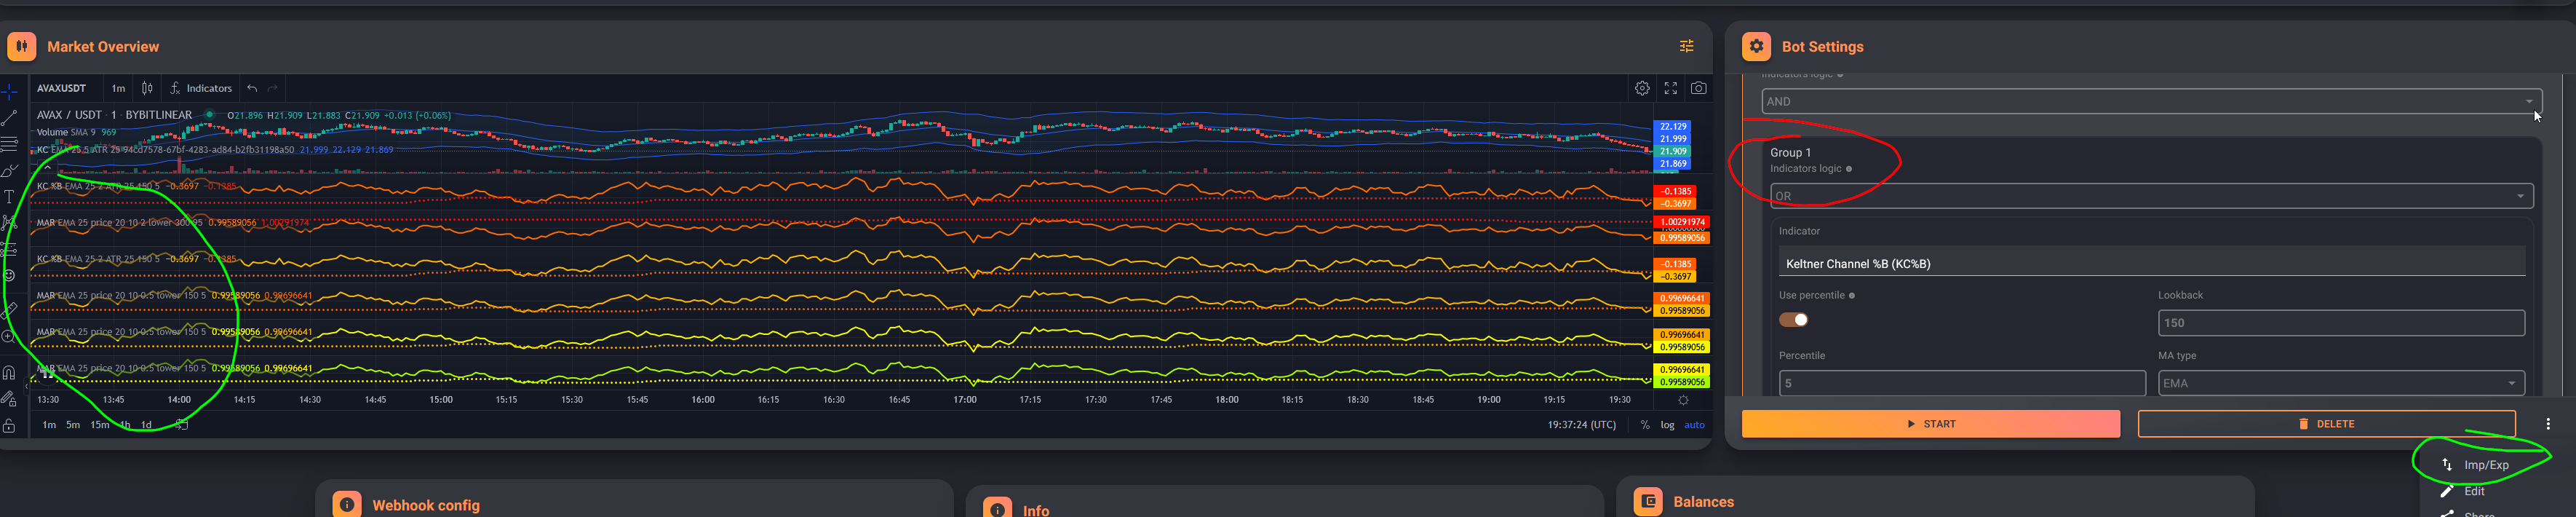
Task: Toggle the Use percentile switch
Action: click(1793, 320)
